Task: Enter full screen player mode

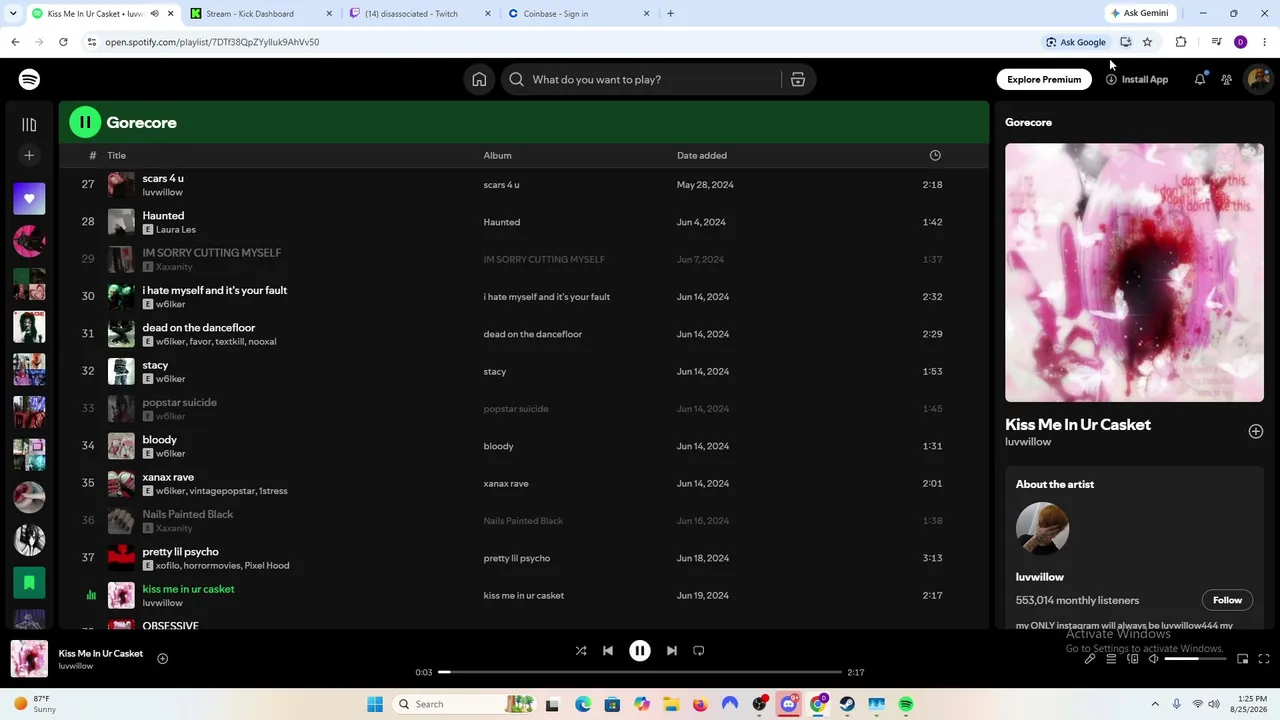Action: tap(1264, 659)
